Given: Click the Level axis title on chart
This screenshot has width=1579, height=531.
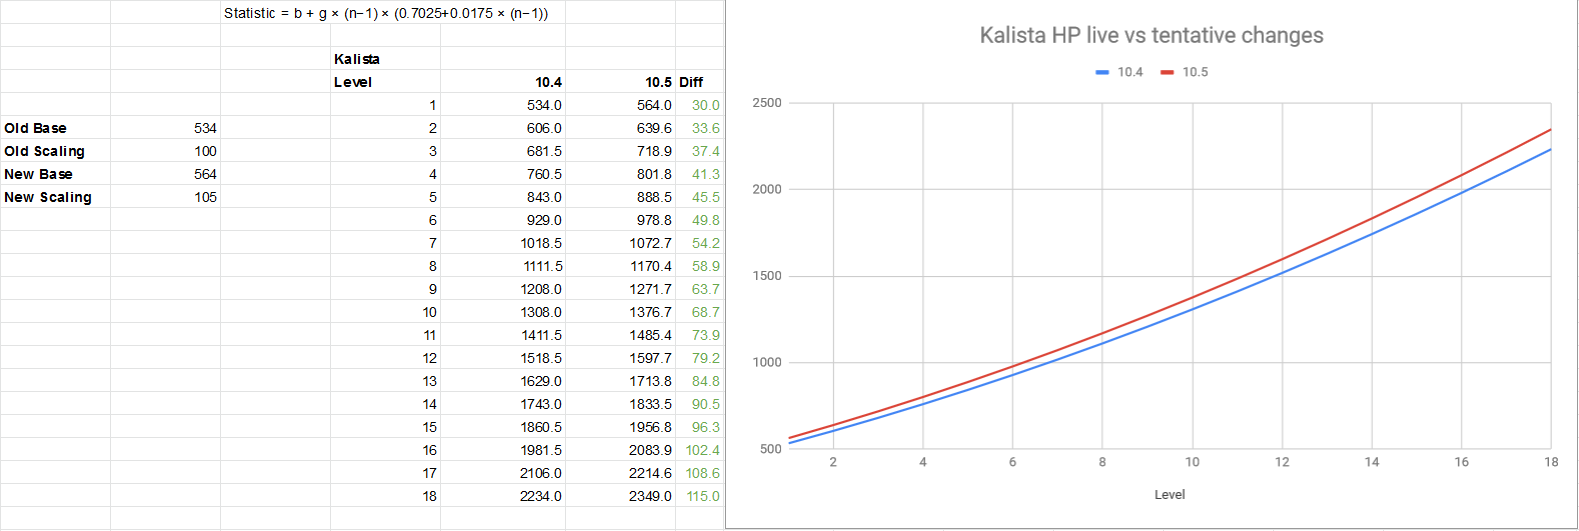Looking at the screenshot, I should [x=1169, y=494].
